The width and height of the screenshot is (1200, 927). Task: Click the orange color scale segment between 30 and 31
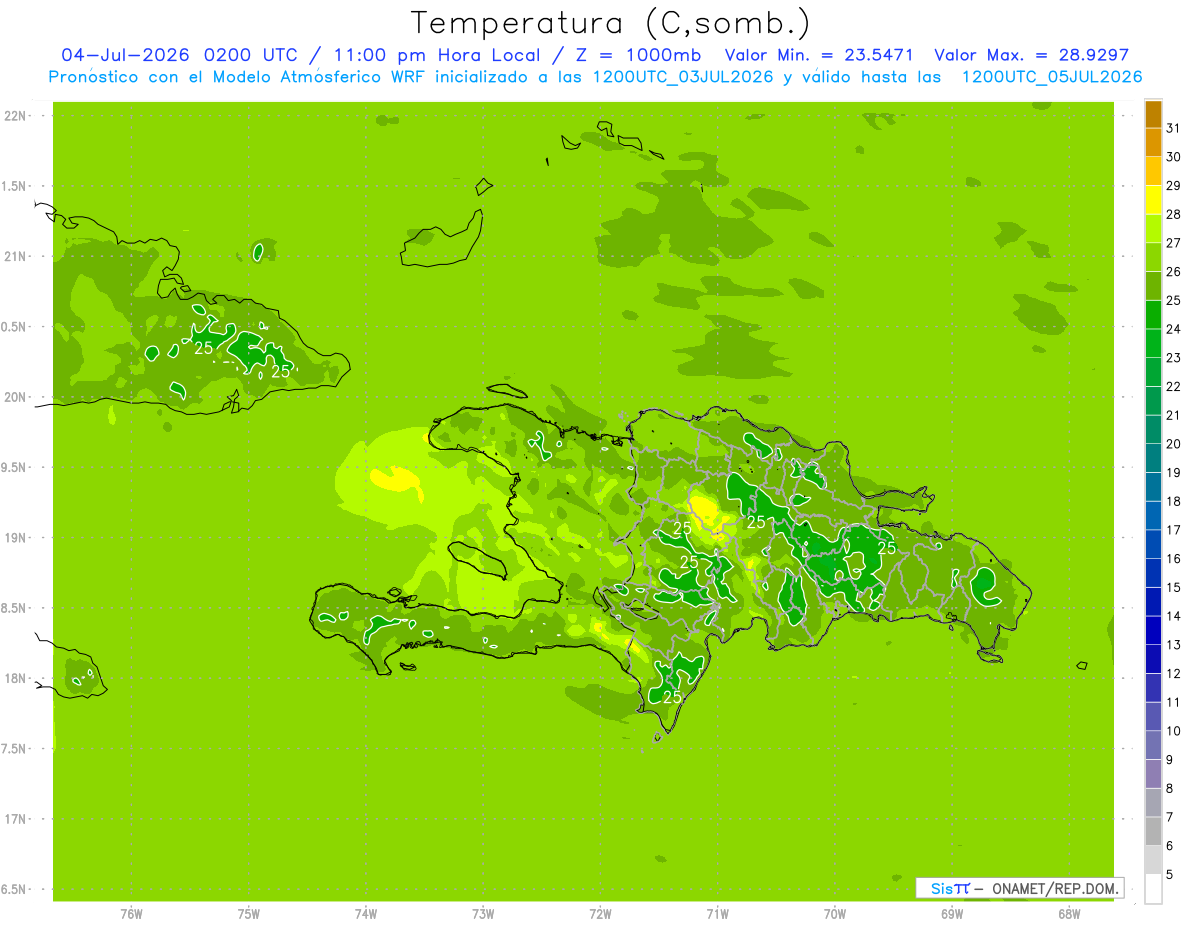click(x=1153, y=143)
